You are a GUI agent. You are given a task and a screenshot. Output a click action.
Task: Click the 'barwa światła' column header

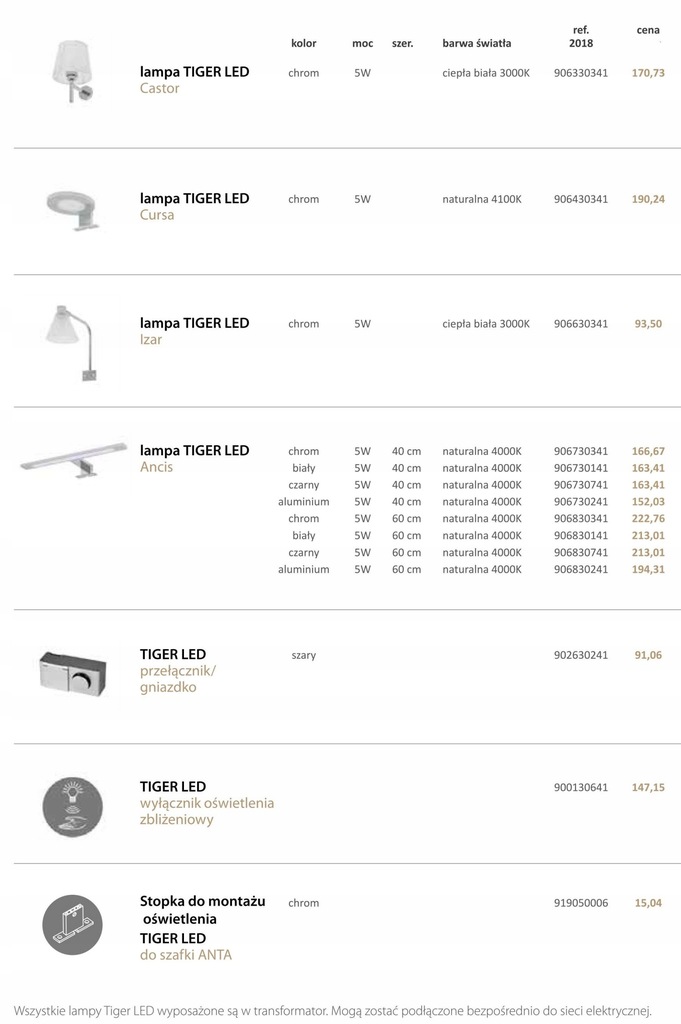477,44
